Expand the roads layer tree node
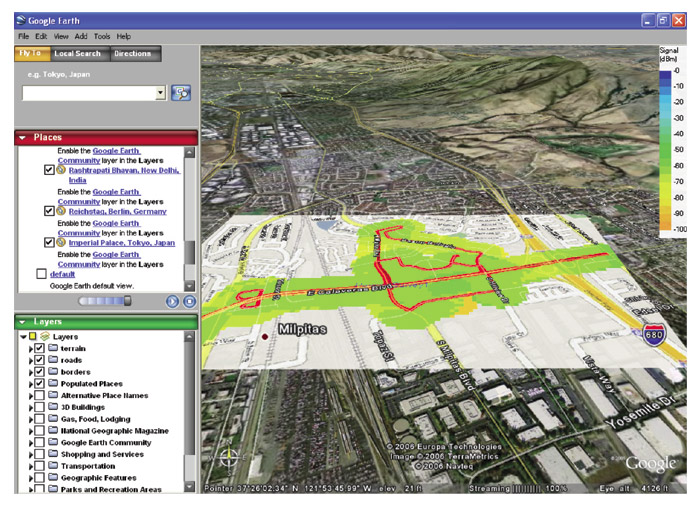 (31, 360)
